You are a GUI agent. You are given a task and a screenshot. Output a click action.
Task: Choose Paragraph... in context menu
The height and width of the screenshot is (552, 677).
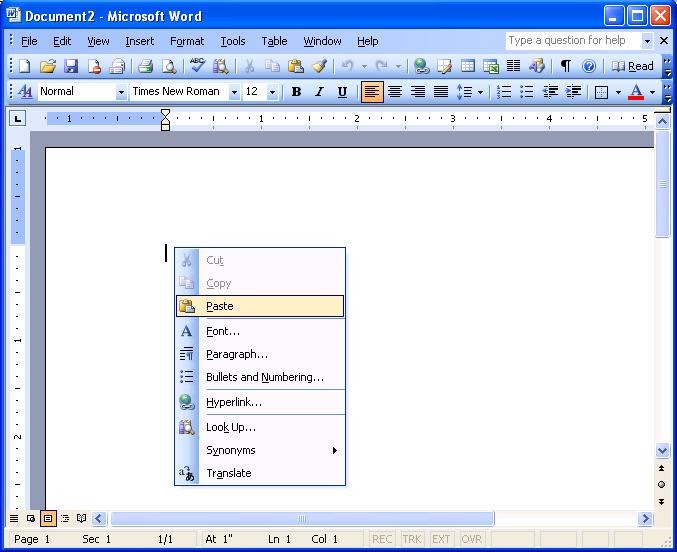click(x=260, y=354)
